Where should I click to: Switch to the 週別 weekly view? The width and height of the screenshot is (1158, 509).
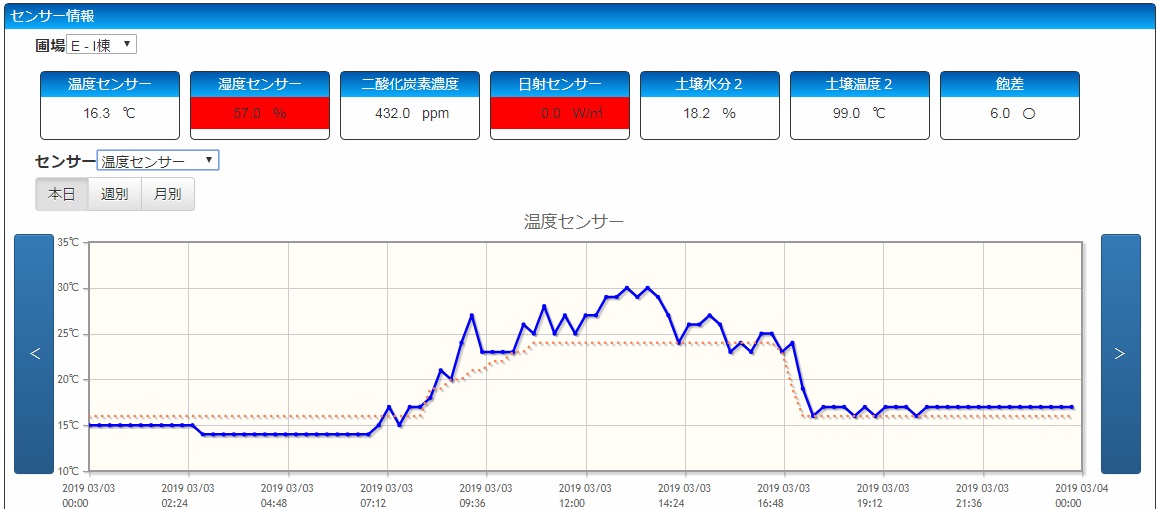[x=115, y=194]
